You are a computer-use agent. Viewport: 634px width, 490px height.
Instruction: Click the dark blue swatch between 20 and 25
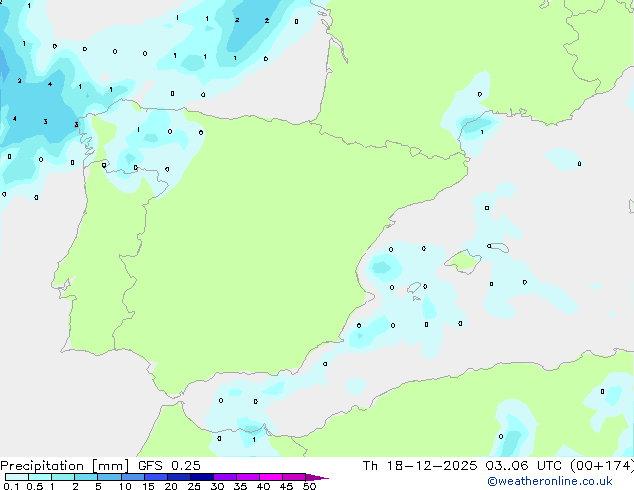[x=178, y=477]
